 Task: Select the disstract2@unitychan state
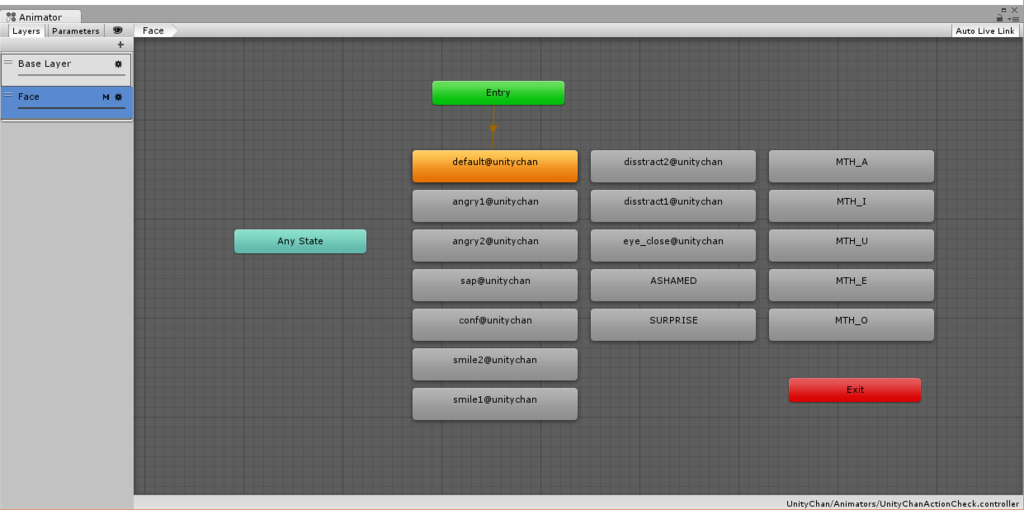point(673,166)
